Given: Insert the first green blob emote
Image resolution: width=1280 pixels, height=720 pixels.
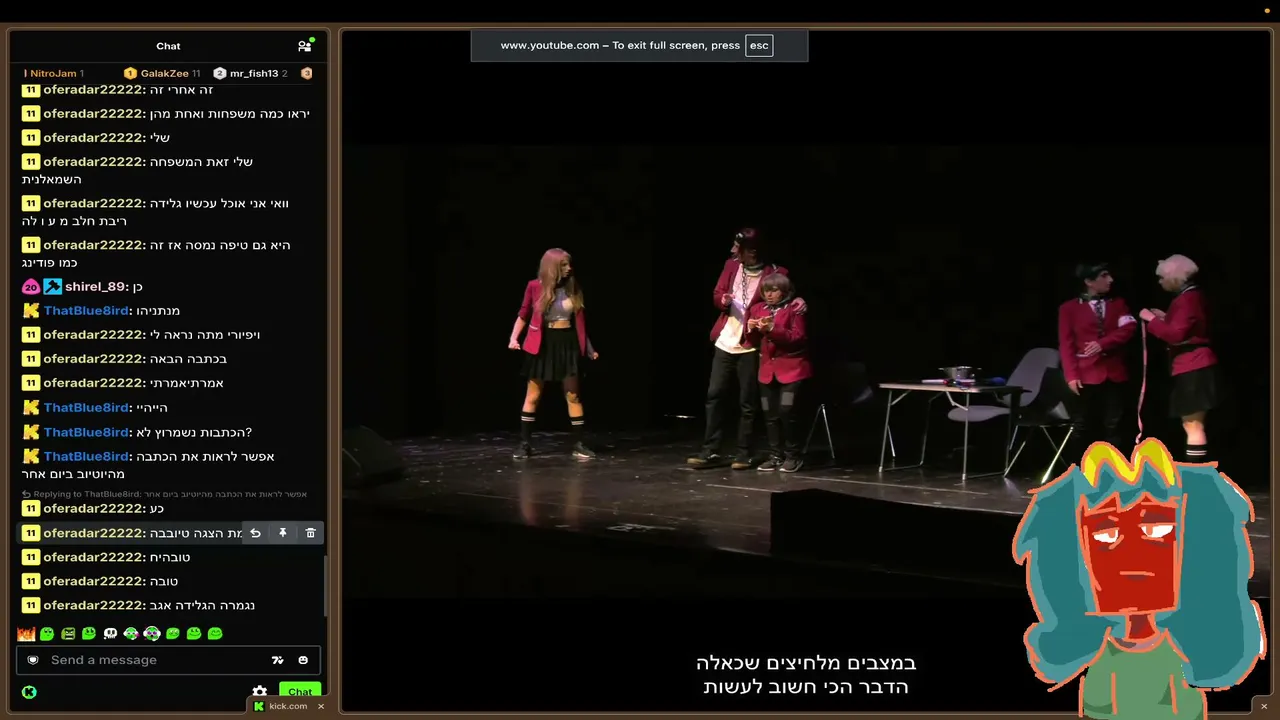Looking at the screenshot, I should [x=47, y=633].
